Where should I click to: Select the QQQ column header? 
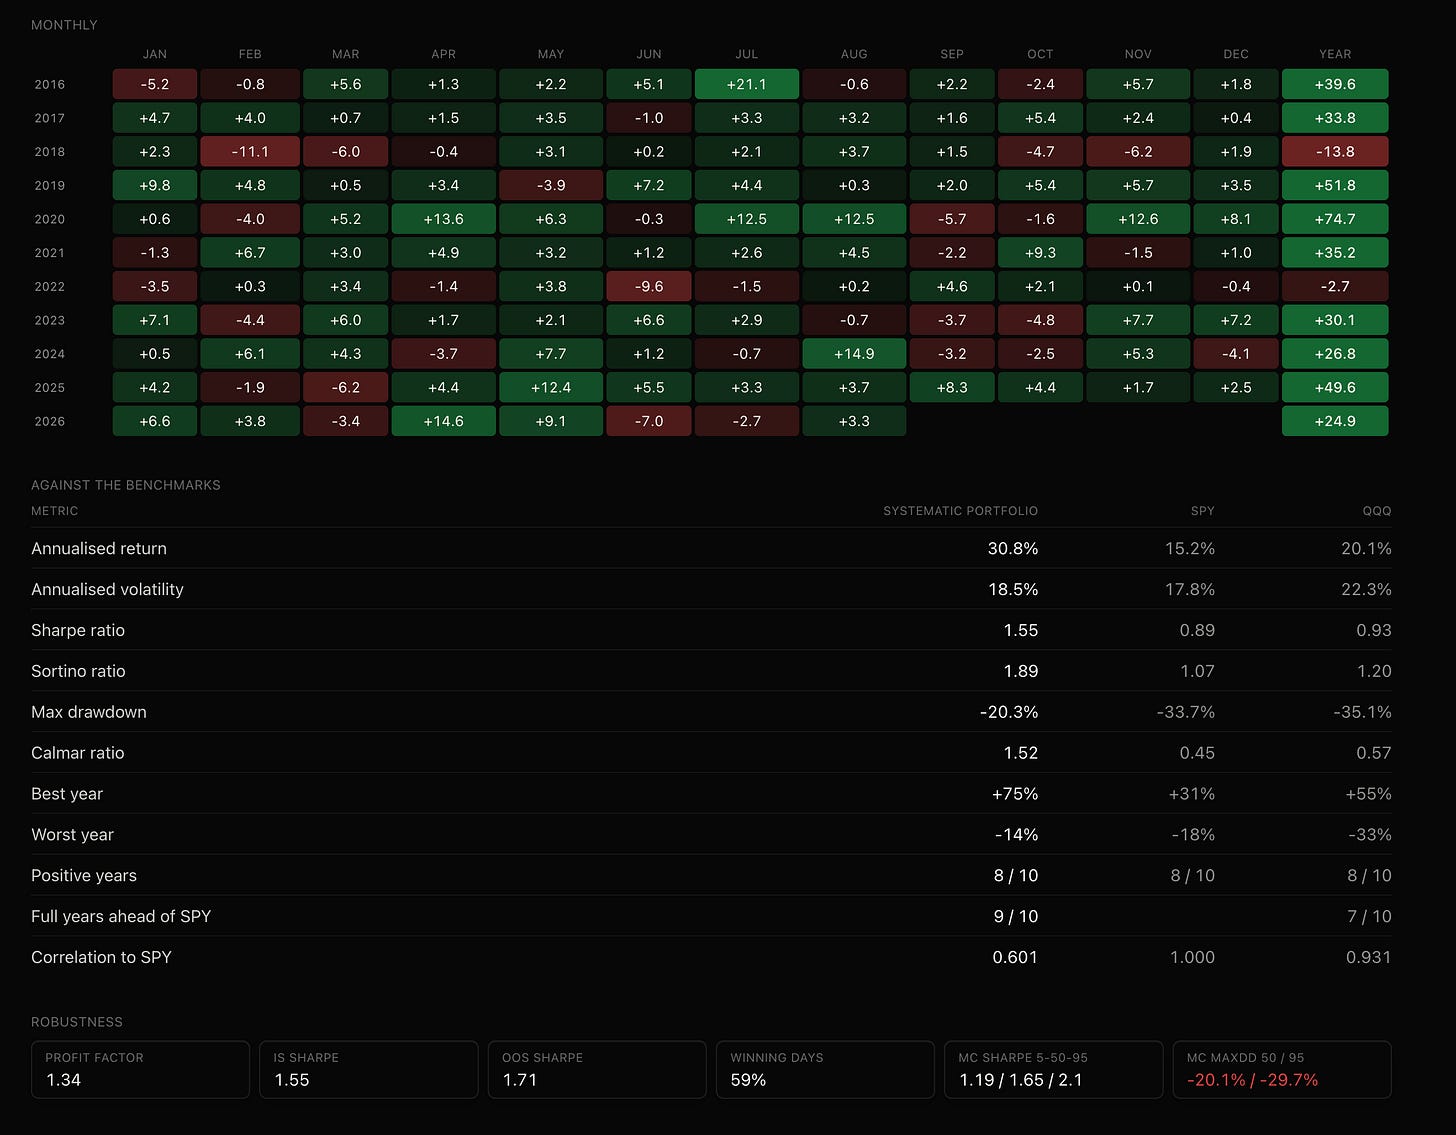[1376, 511]
